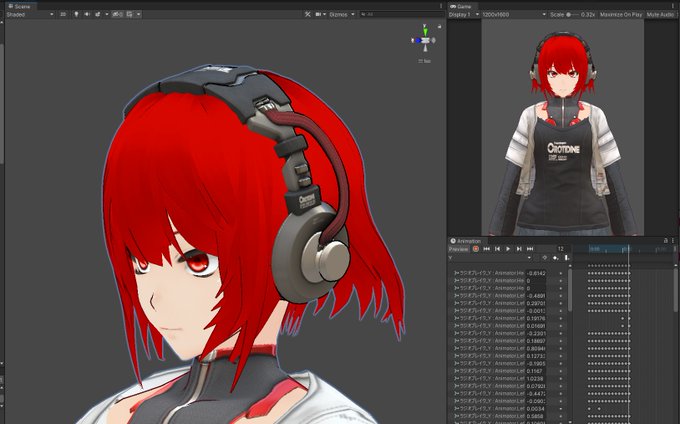Toggle Mute Audio in Game view
Screen dimensions: 680x424
point(660,14)
